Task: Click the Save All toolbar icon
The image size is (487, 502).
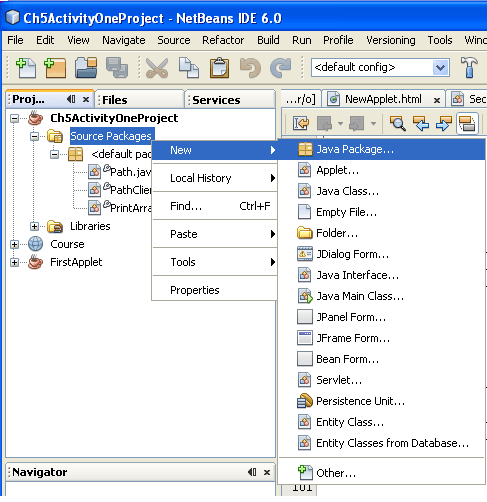Action: point(117,68)
